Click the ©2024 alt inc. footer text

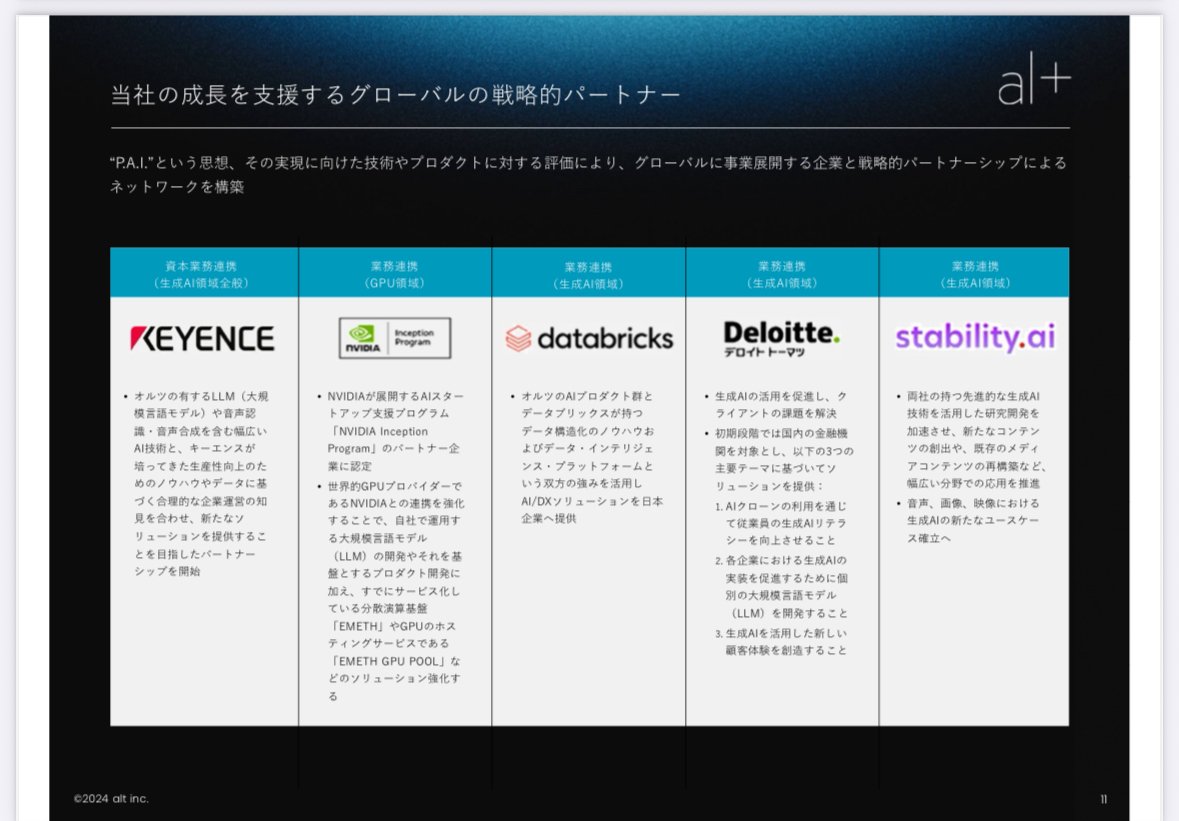point(112,800)
